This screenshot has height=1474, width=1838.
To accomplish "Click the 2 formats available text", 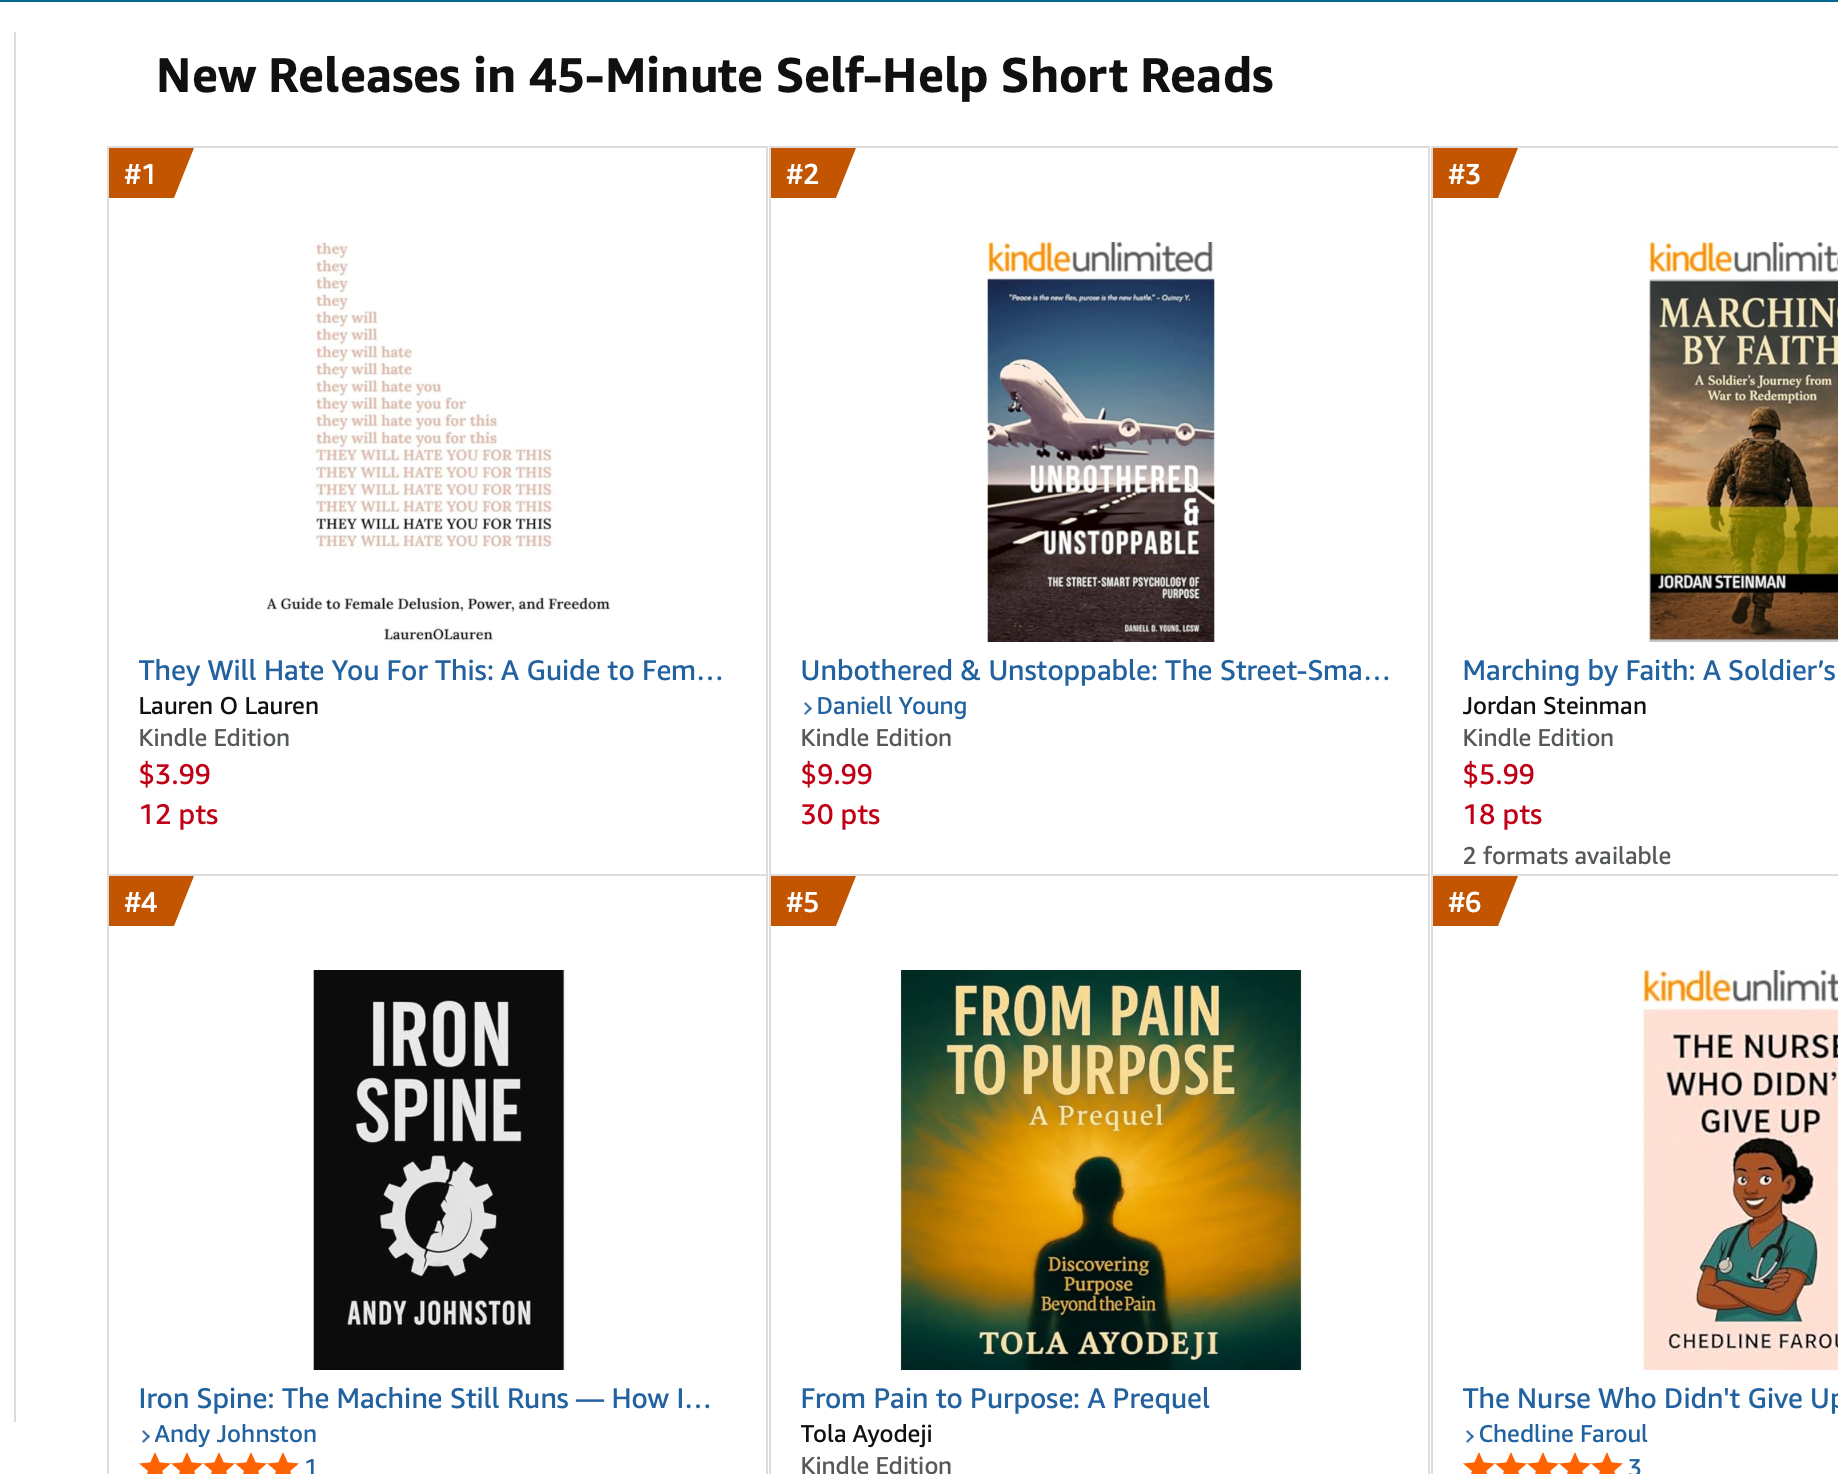I will 1566,856.
